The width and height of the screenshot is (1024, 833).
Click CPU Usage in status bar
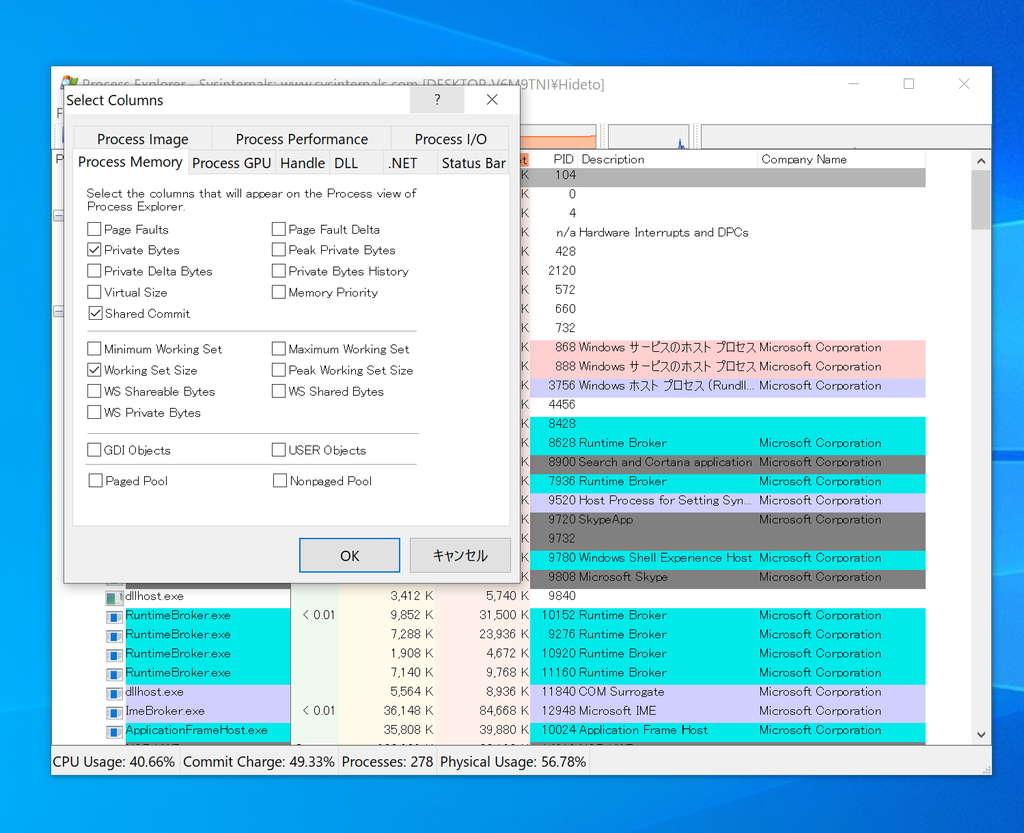[x=114, y=762]
